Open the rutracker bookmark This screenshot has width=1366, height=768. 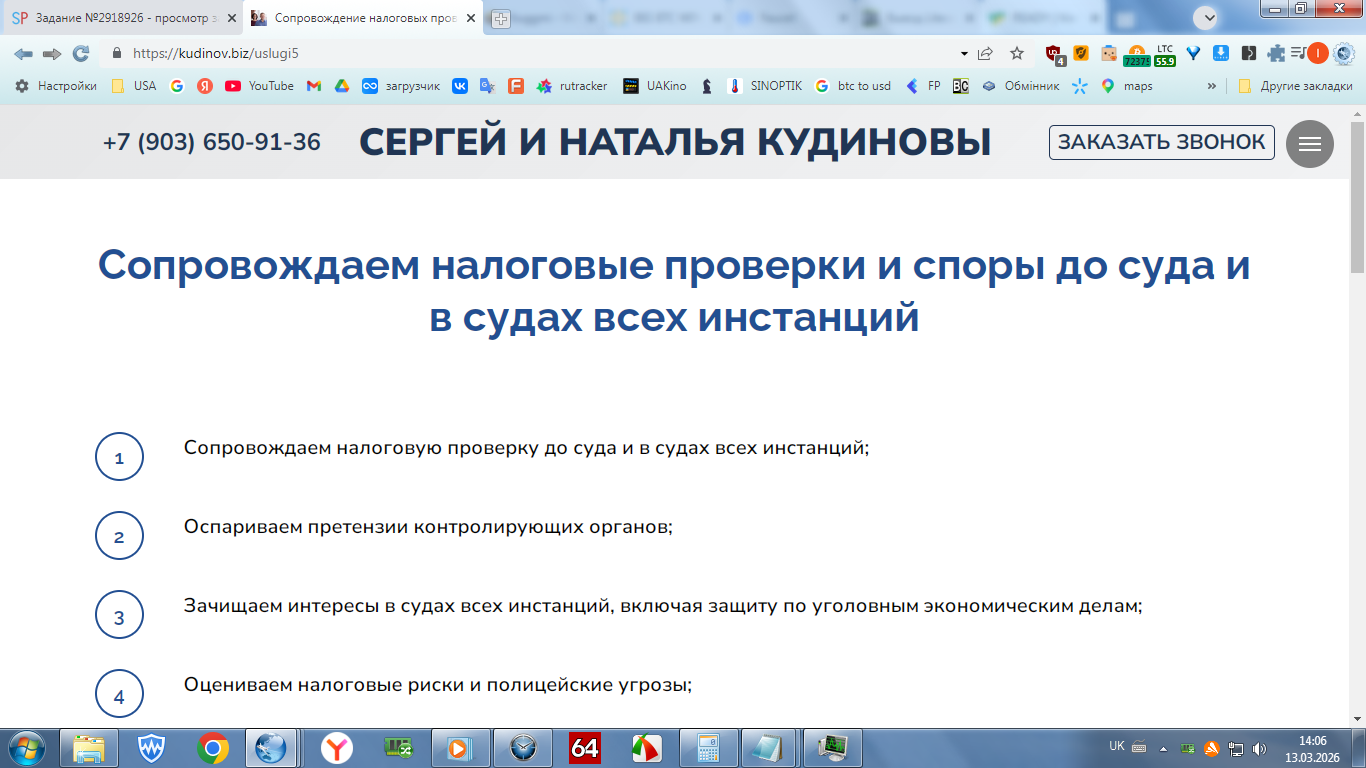(572, 86)
